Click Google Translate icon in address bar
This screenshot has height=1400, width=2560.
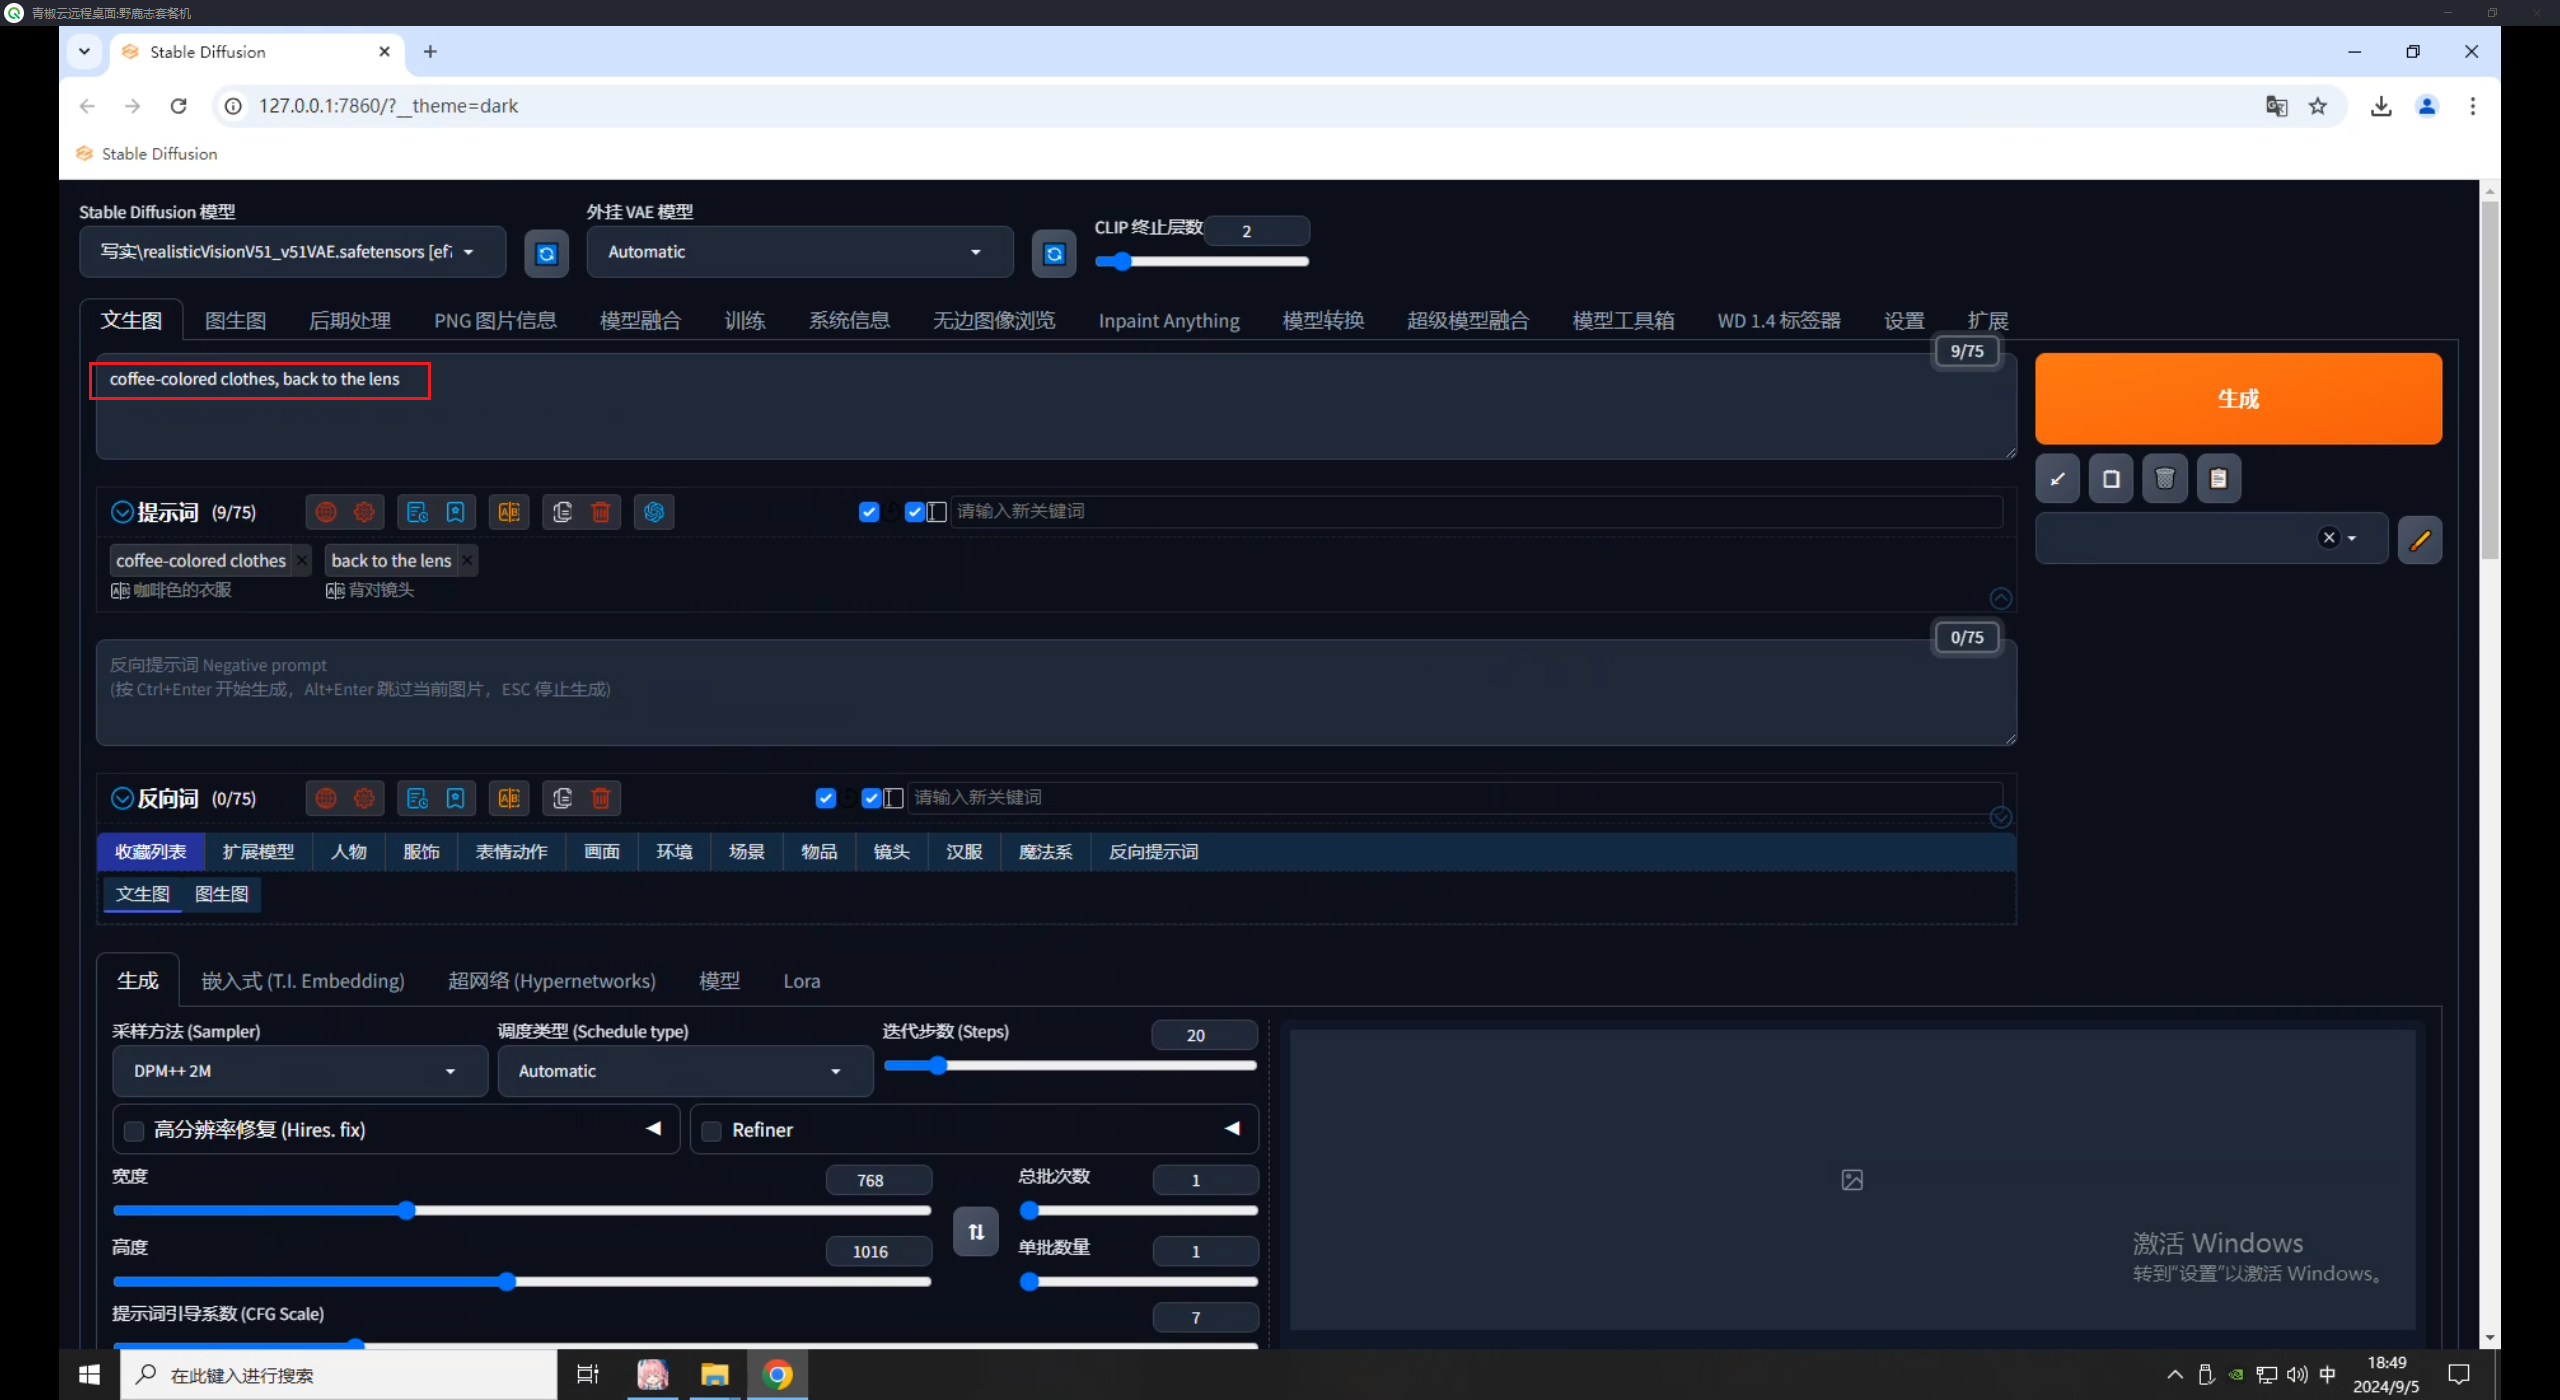click(x=2276, y=106)
